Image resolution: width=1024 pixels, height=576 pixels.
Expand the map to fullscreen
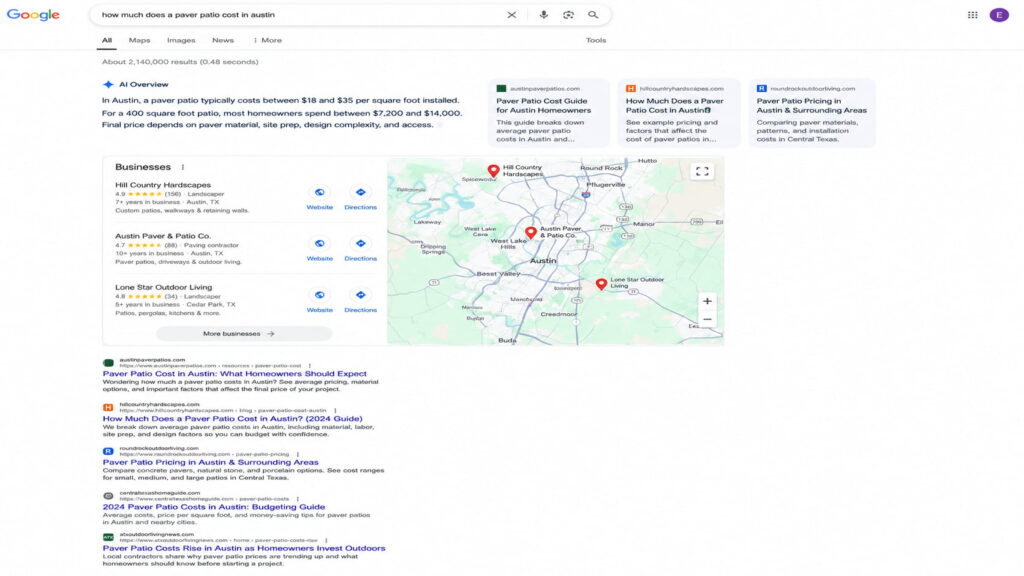tap(702, 171)
